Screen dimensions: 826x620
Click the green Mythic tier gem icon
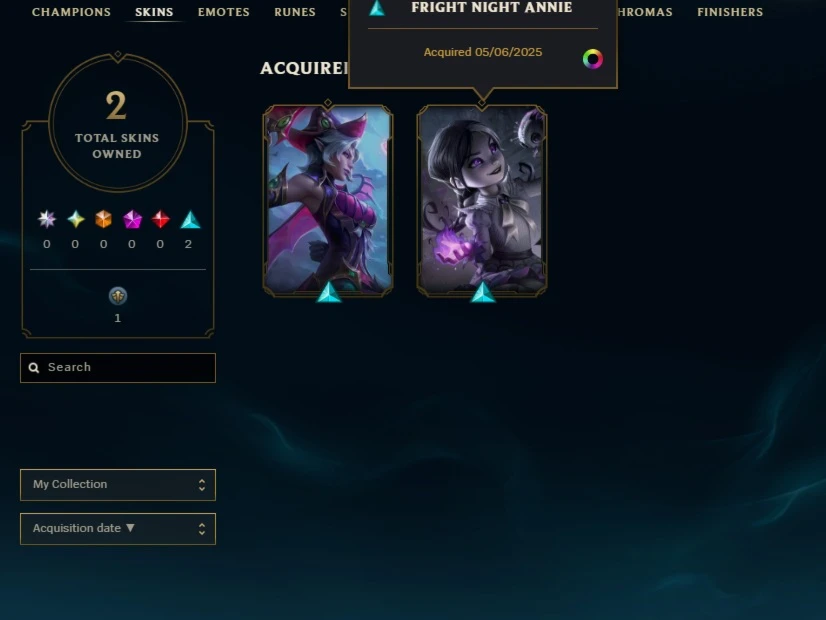click(x=76, y=219)
